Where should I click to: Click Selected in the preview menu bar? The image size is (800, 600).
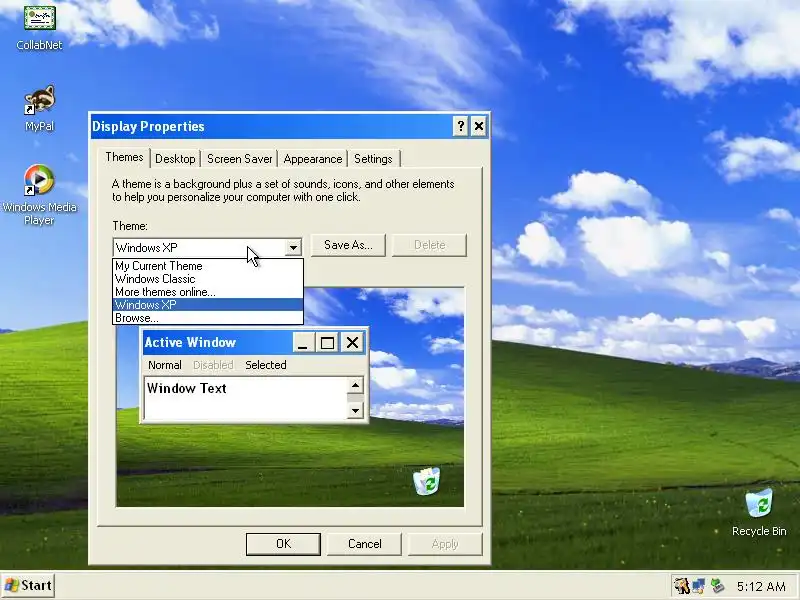tap(266, 365)
